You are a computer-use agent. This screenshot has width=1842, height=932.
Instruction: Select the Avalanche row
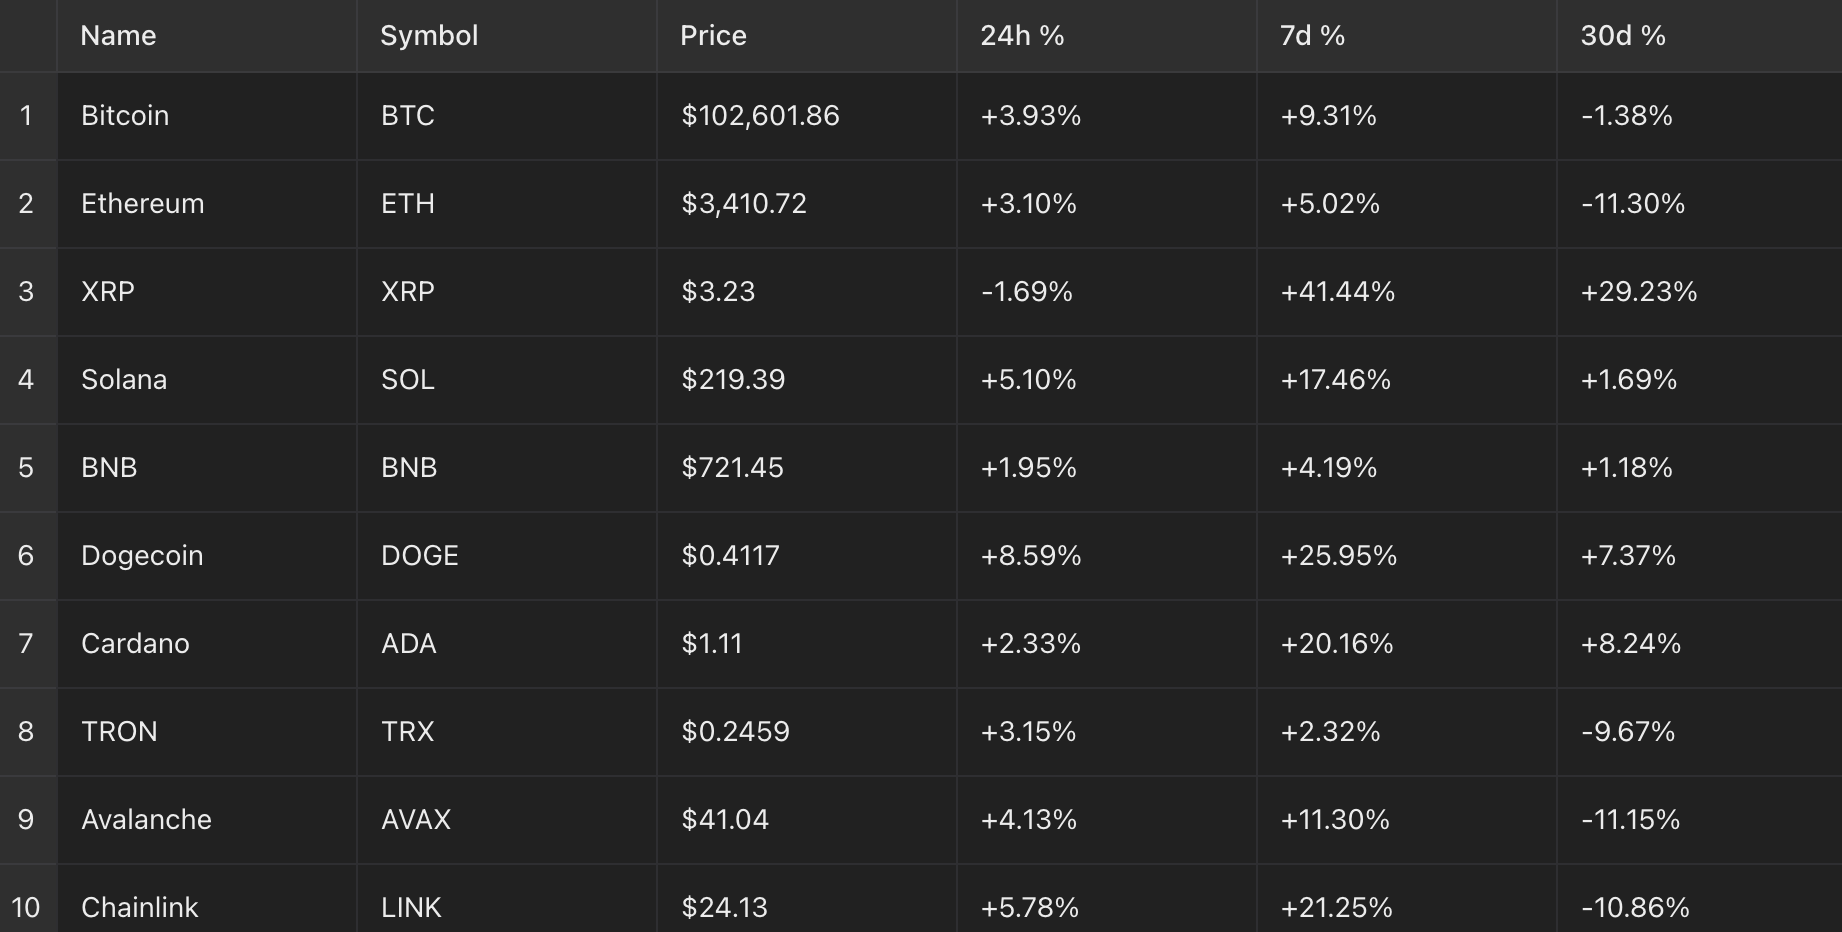(x=146, y=819)
